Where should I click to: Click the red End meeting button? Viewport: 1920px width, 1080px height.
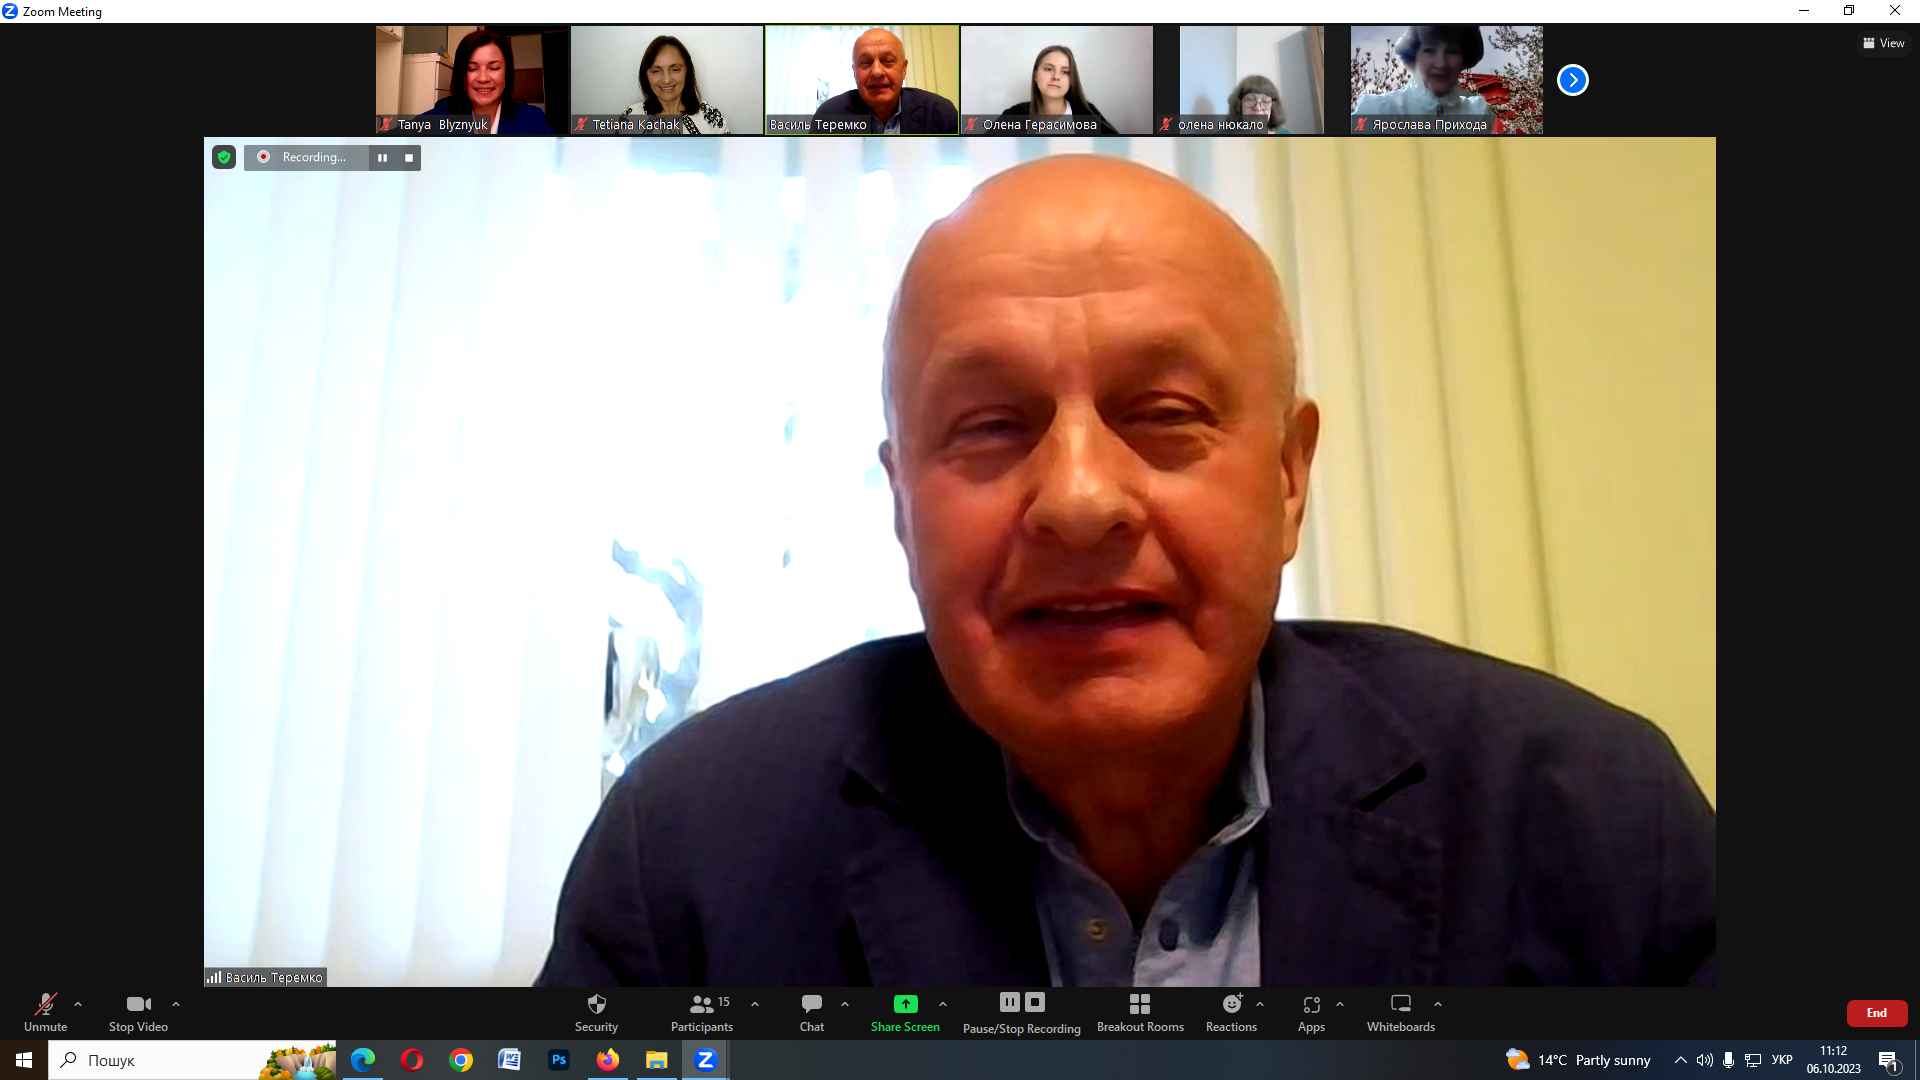pyautogui.click(x=1876, y=1013)
